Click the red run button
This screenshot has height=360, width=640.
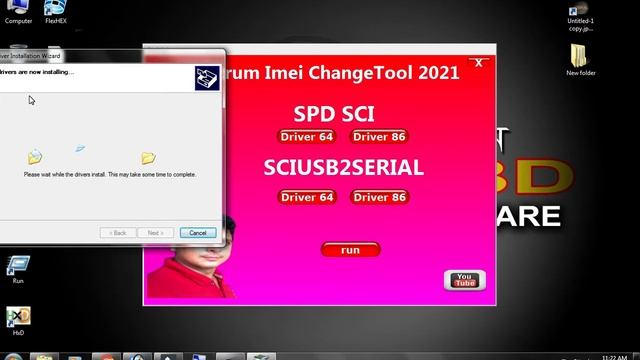coord(351,250)
